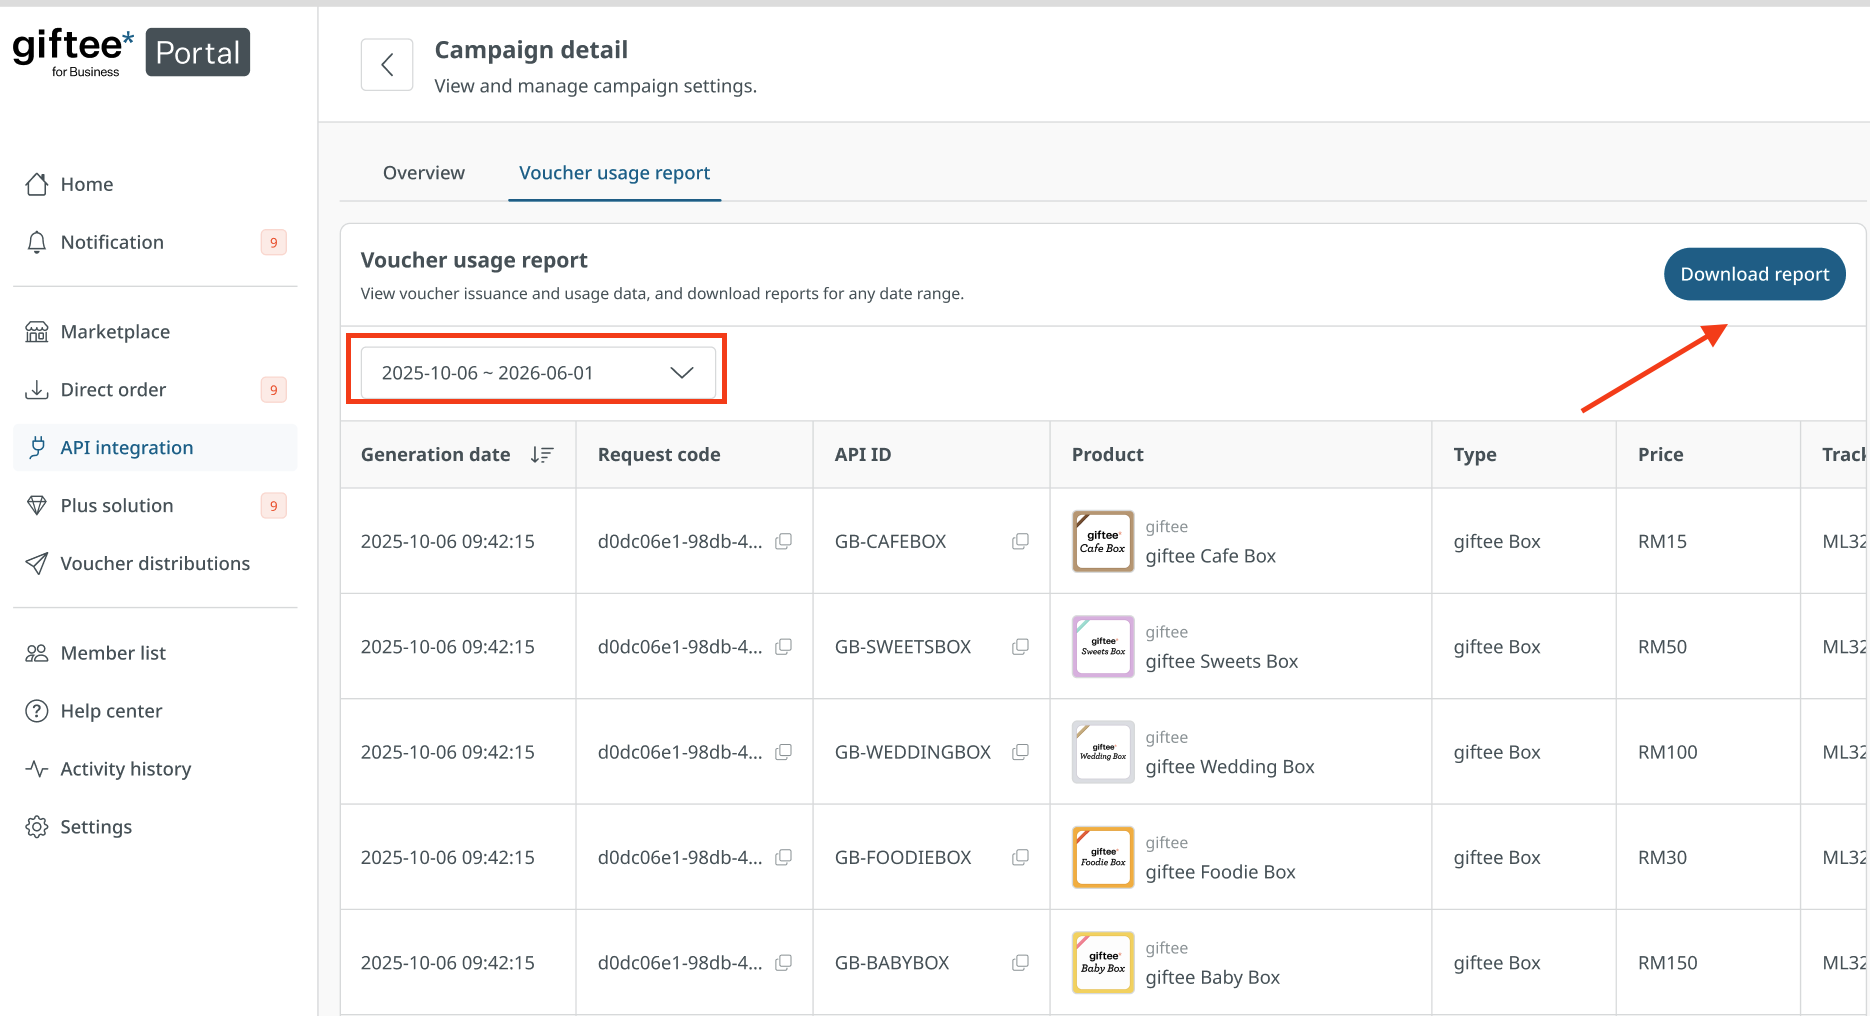Copy the GB-BABYBOX API ID
Screen dimensions: 1870x1016
pyautogui.click(x=1020, y=963)
